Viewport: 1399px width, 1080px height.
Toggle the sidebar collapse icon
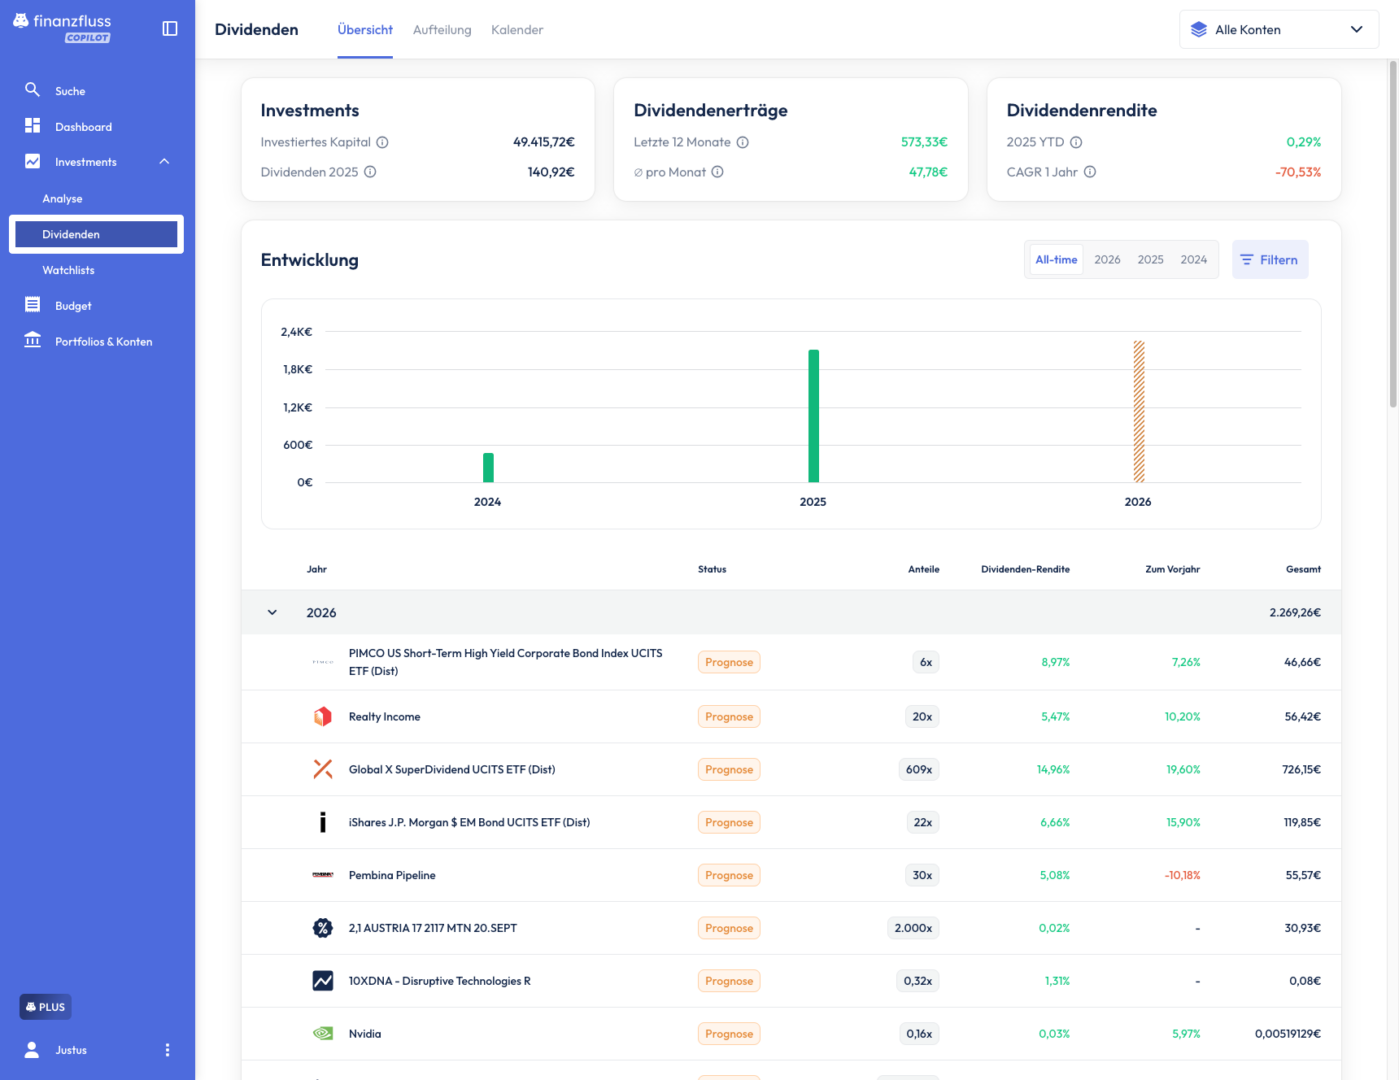click(x=170, y=29)
